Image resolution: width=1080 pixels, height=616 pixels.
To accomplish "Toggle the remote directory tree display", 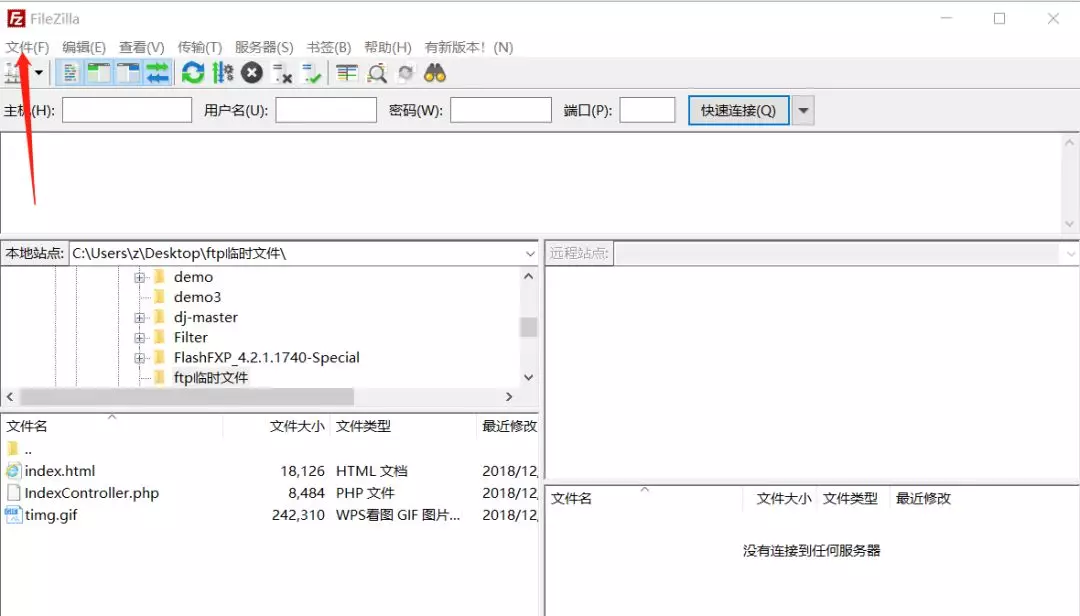I will point(128,73).
